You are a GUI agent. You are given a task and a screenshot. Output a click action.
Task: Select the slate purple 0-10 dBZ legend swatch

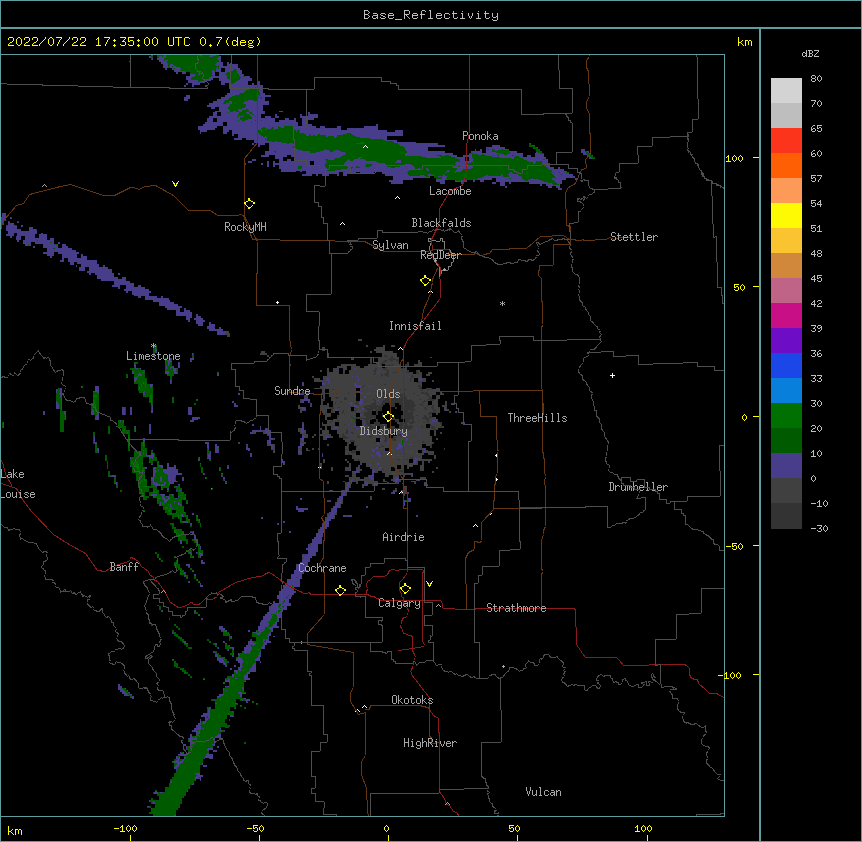click(786, 466)
